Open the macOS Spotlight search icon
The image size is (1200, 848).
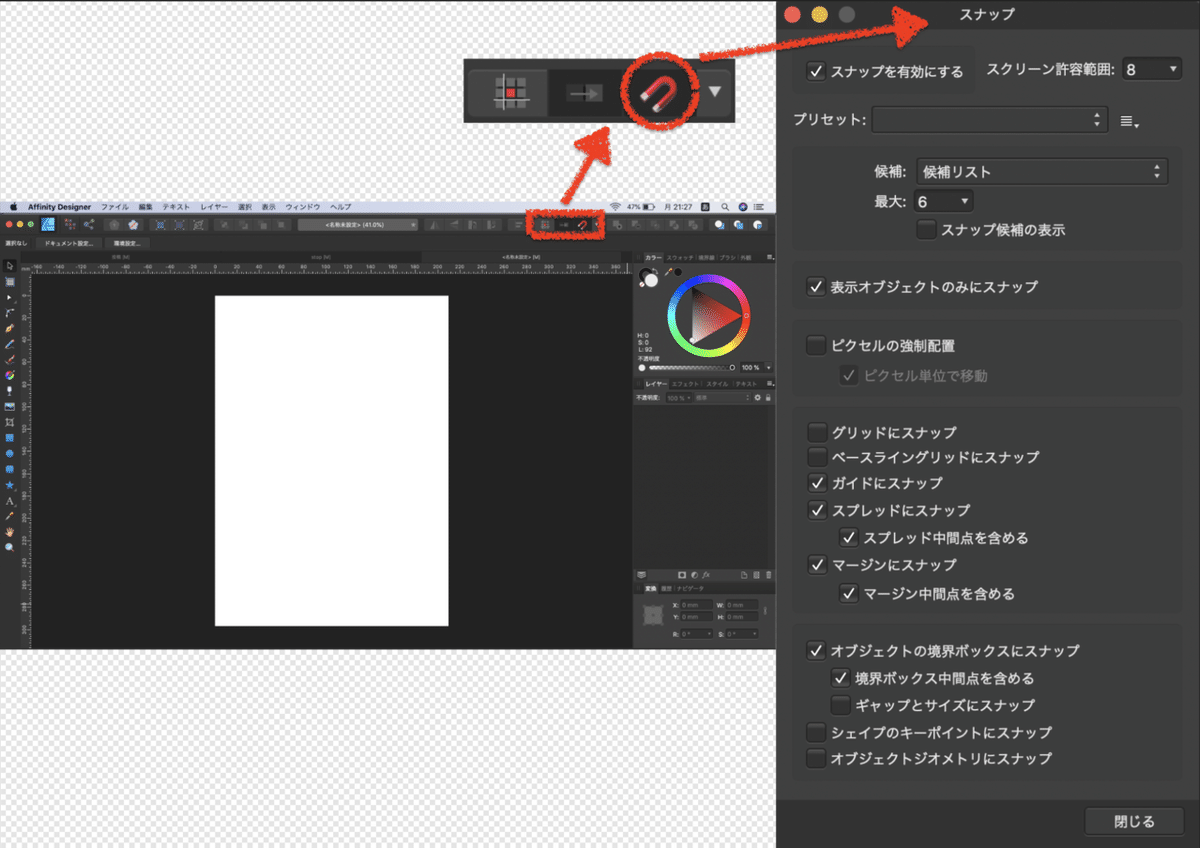(x=725, y=207)
